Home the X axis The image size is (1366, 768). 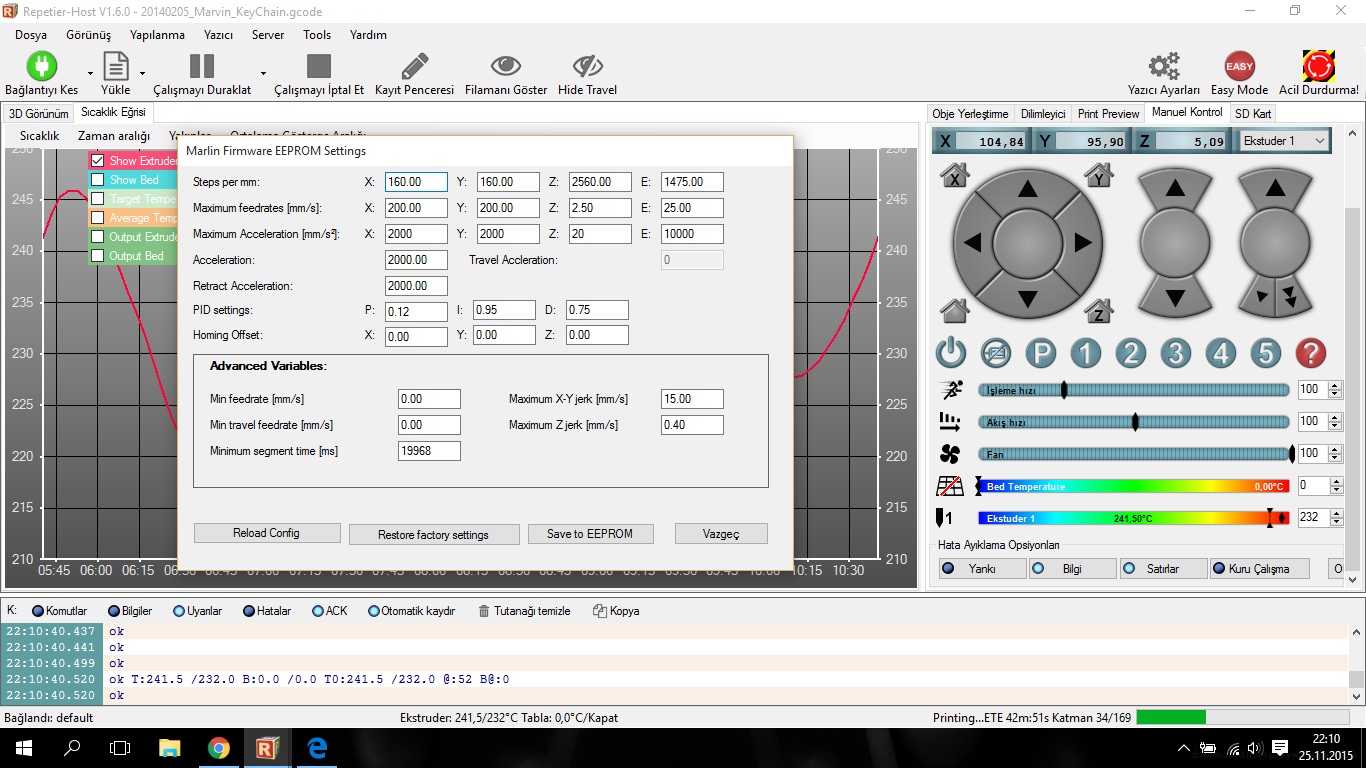[x=955, y=176]
